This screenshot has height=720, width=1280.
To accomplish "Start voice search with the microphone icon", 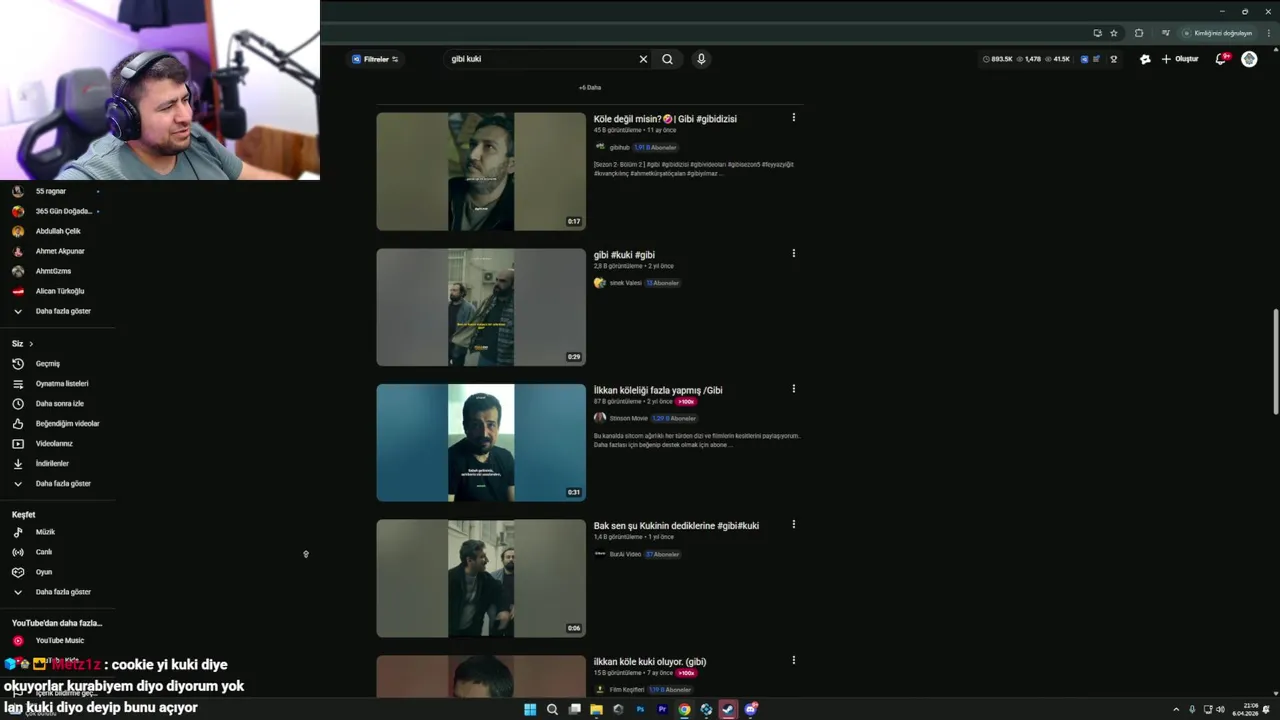I will (701, 59).
